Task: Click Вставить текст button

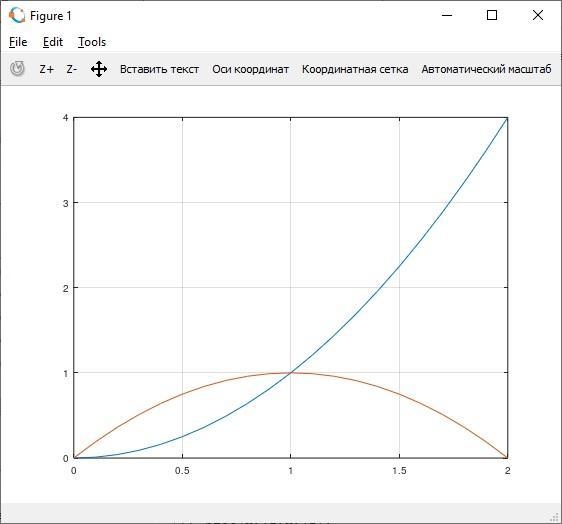Action: (x=159, y=69)
